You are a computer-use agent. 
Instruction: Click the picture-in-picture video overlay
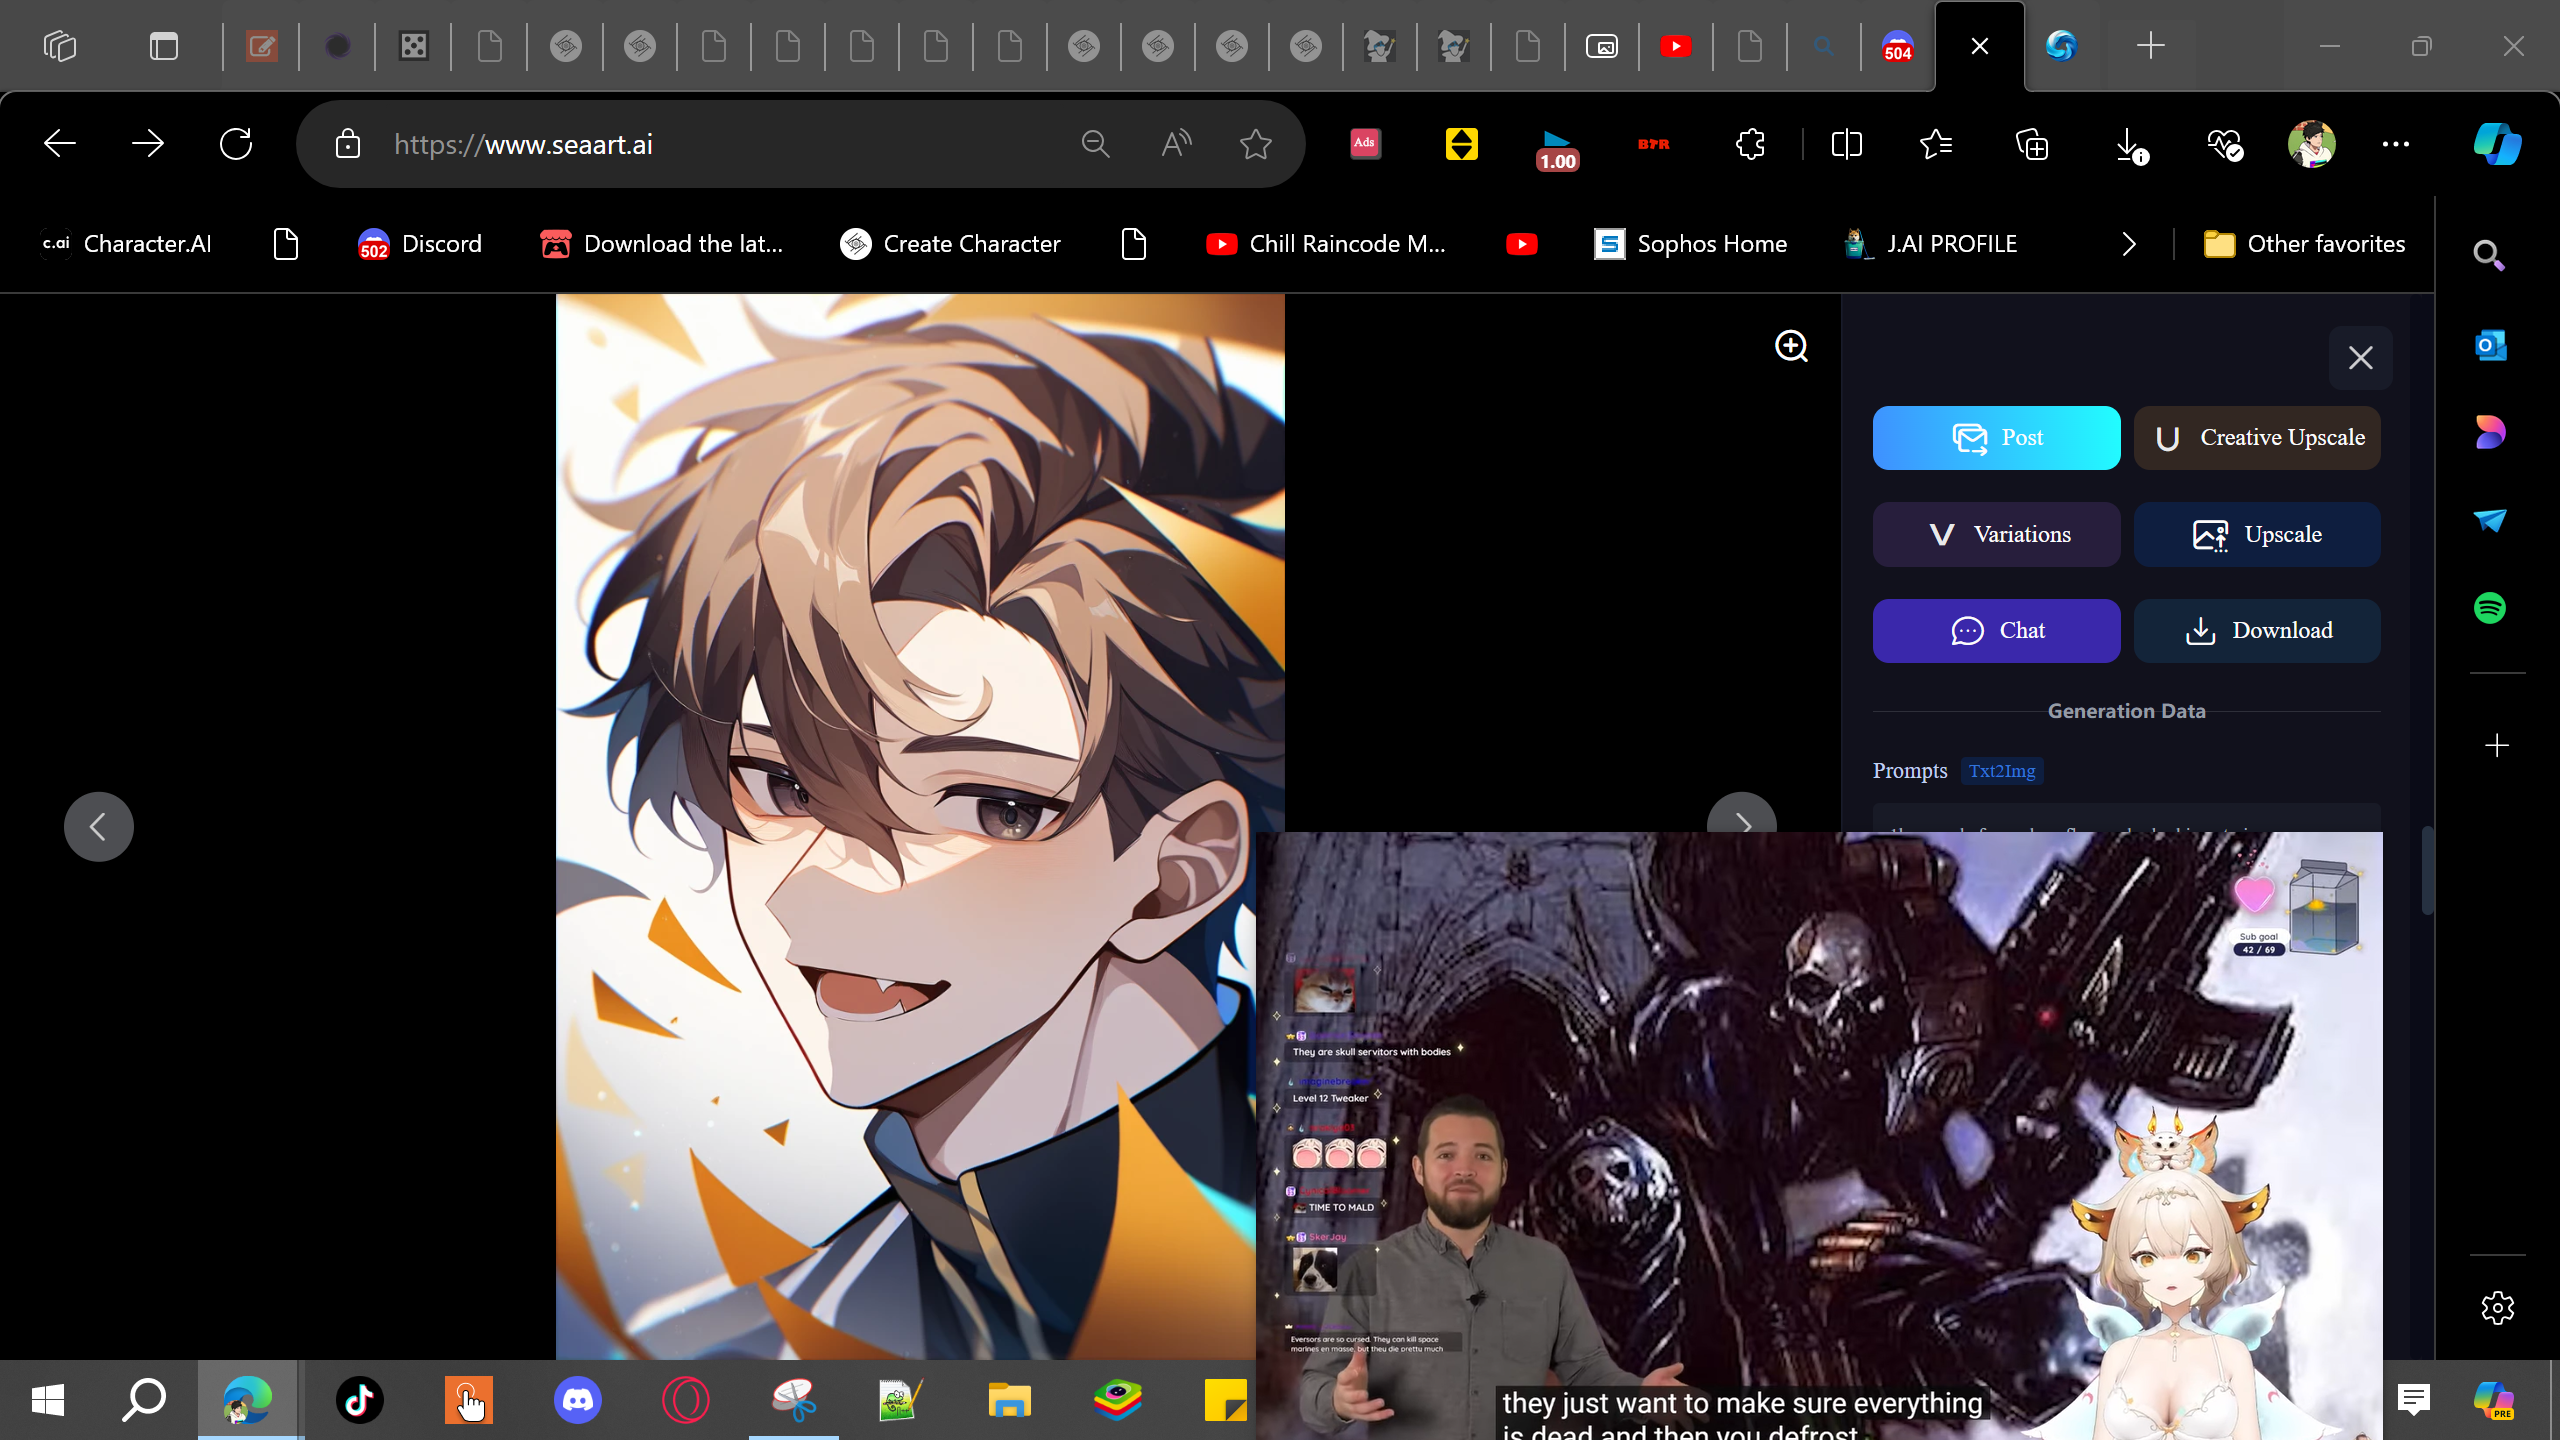pos(1819,1136)
